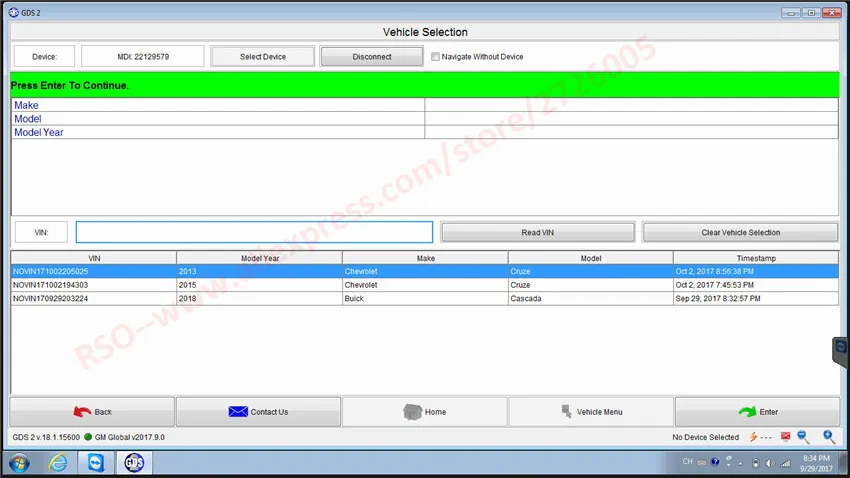Viewport: 850px width, 478px height.
Task: Click the Read VIN button
Action: pyautogui.click(x=538, y=232)
